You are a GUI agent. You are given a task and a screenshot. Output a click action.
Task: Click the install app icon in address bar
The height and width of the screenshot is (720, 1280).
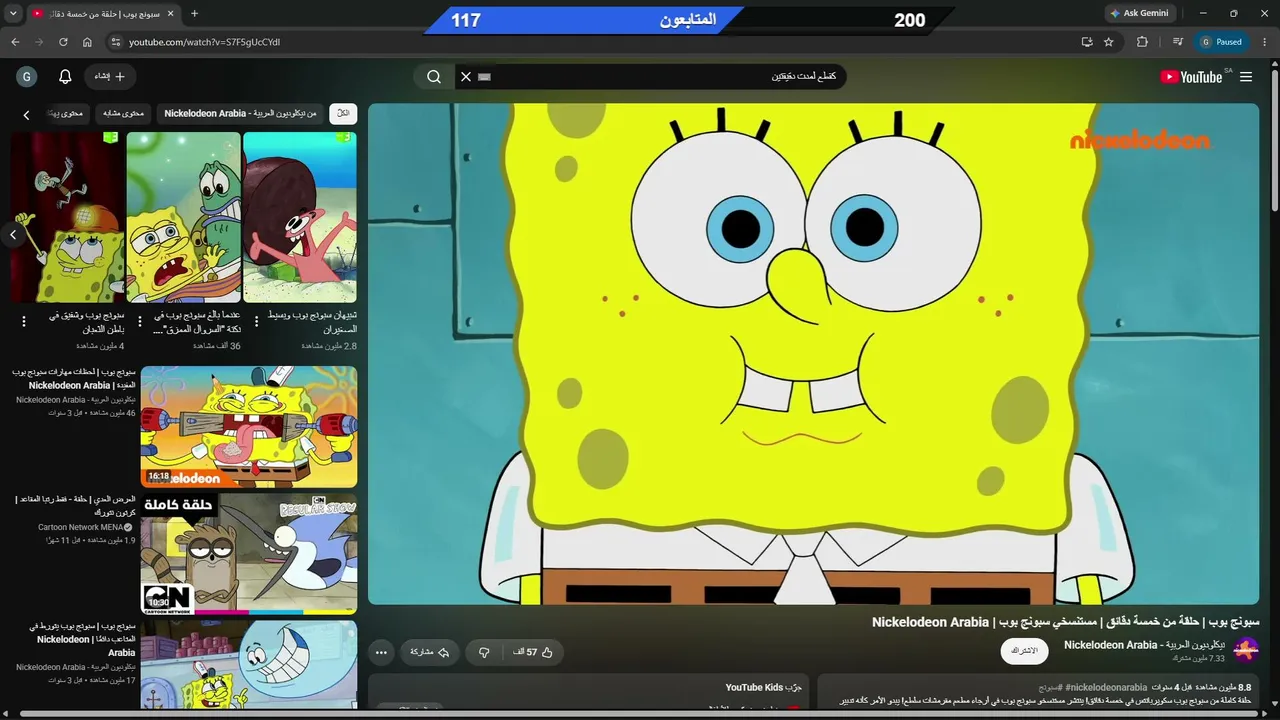[x=1087, y=42]
